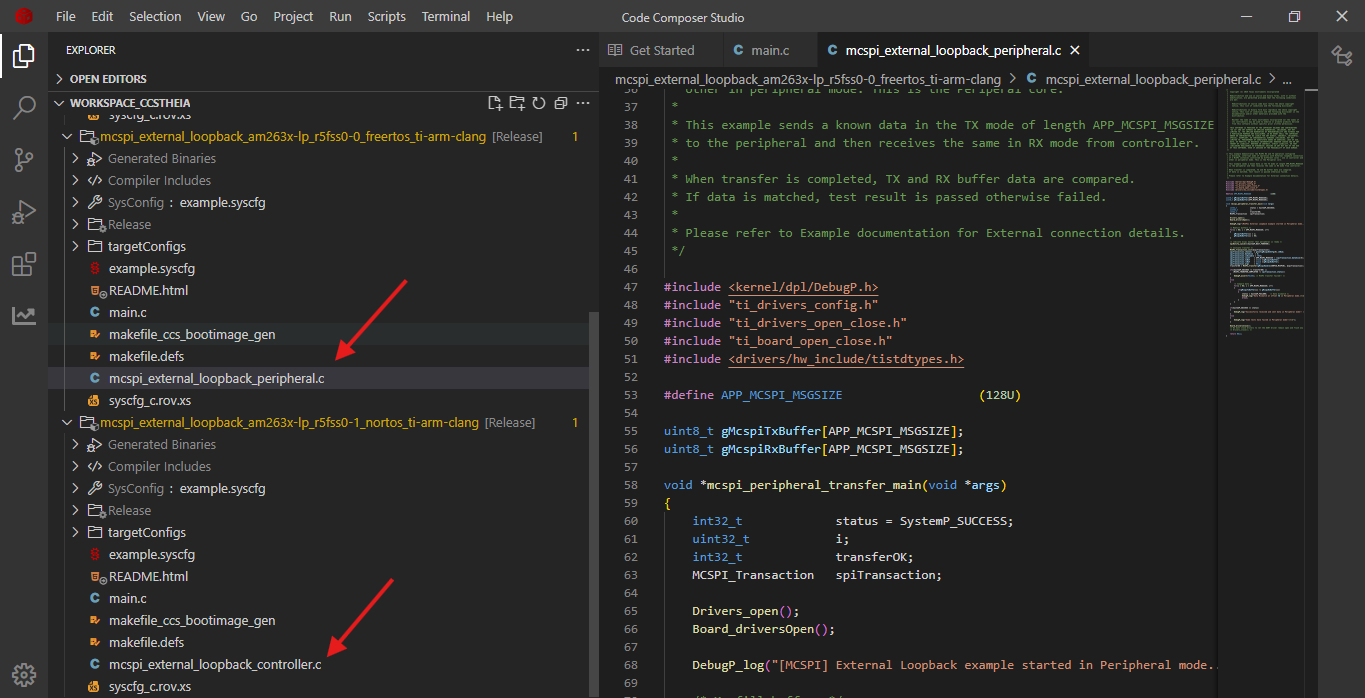The width and height of the screenshot is (1365, 698).
Task: Switch to the Get Started tab
Action: tap(660, 50)
